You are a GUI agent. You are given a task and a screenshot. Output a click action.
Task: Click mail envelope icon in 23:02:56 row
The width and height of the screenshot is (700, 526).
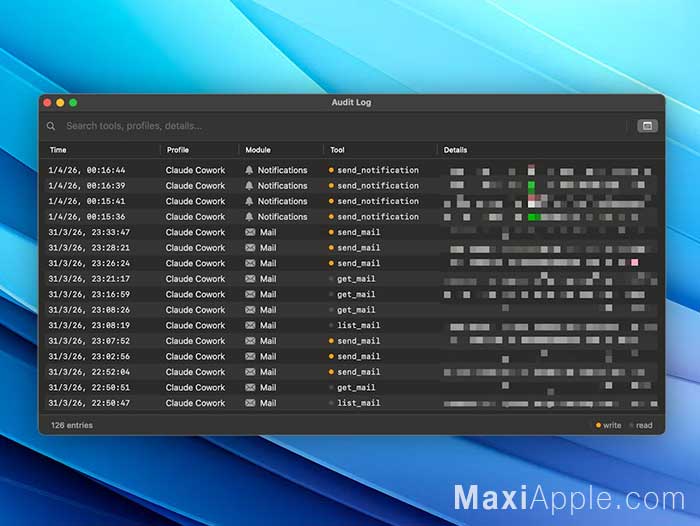click(x=250, y=356)
